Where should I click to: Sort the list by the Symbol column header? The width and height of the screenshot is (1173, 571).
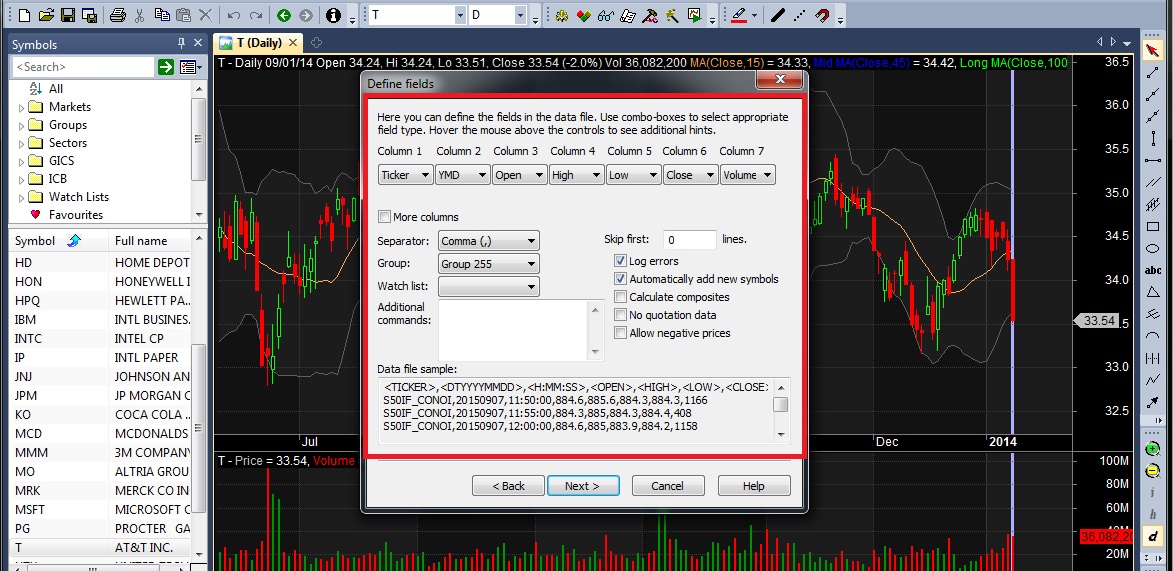pyautogui.click(x=58, y=241)
